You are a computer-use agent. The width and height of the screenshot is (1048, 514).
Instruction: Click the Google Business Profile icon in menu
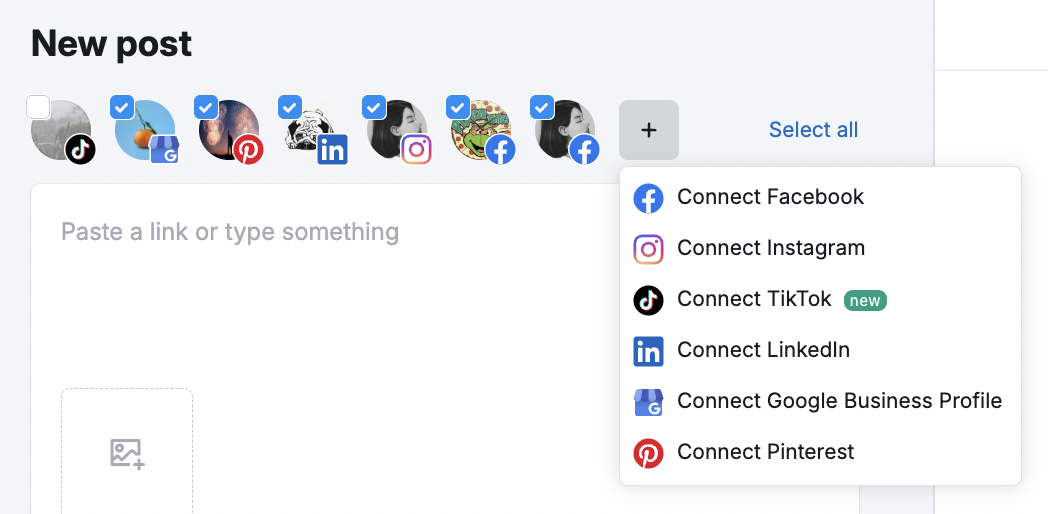pyautogui.click(x=648, y=402)
